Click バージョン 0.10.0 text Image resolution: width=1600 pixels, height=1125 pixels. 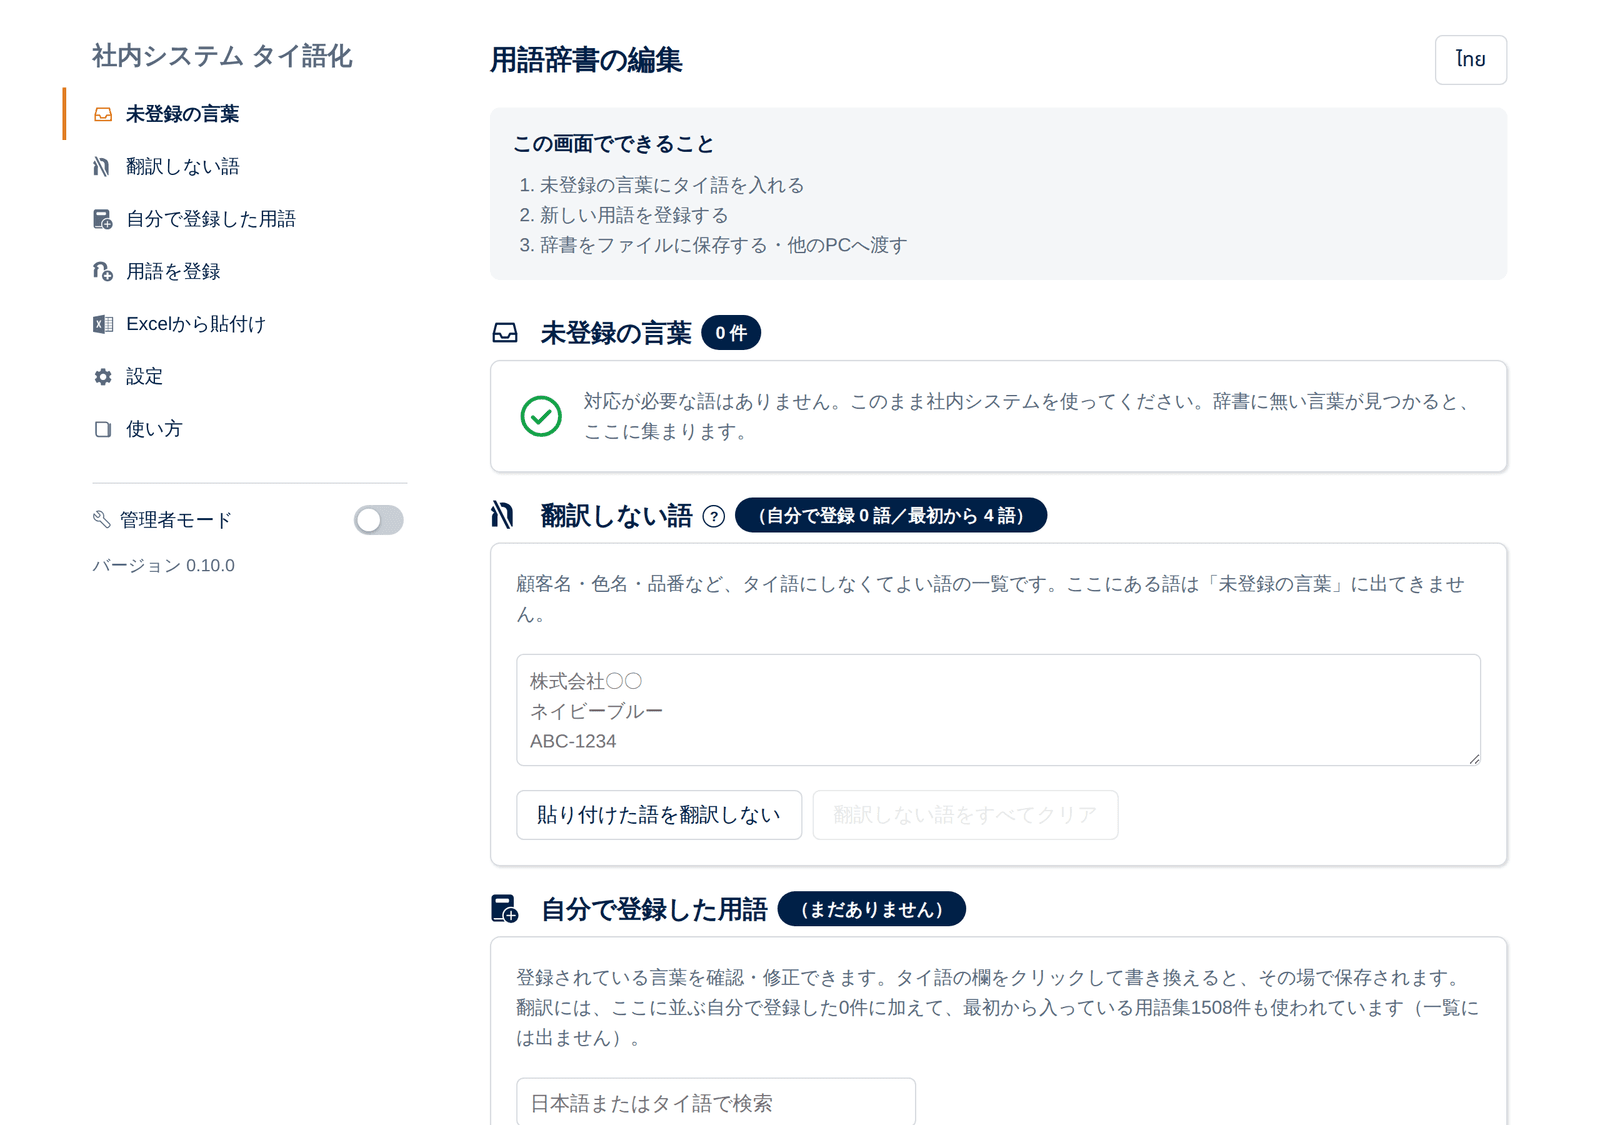coord(164,566)
